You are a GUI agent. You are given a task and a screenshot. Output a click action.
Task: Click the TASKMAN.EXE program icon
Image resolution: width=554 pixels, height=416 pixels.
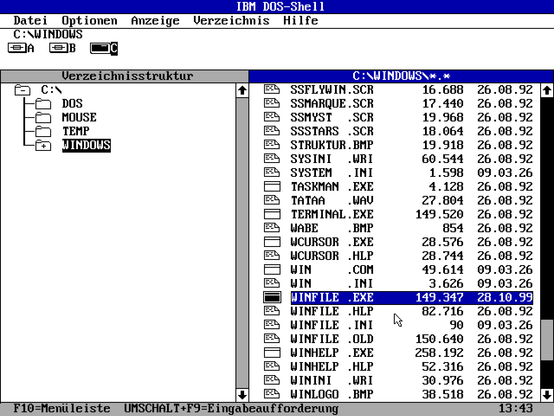pyautogui.click(x=272, y=187)
